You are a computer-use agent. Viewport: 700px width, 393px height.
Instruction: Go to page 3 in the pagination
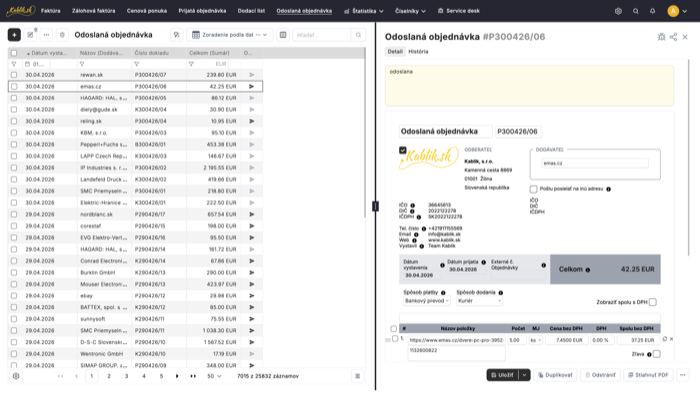point(126,376)
